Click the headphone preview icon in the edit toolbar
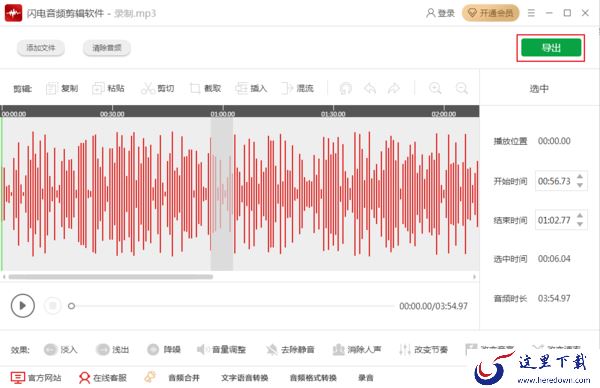Screen dimensions: 600x388 [x=346, y=88]
